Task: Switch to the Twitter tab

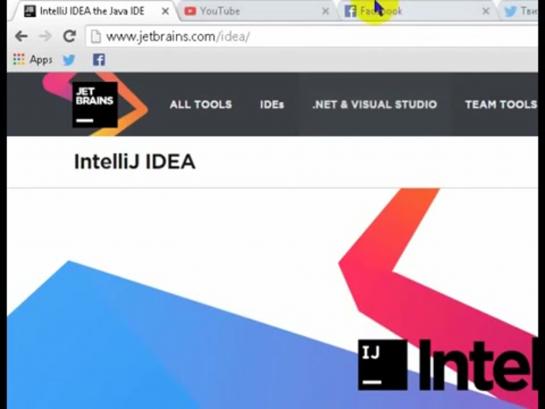Action: (520, 11)
